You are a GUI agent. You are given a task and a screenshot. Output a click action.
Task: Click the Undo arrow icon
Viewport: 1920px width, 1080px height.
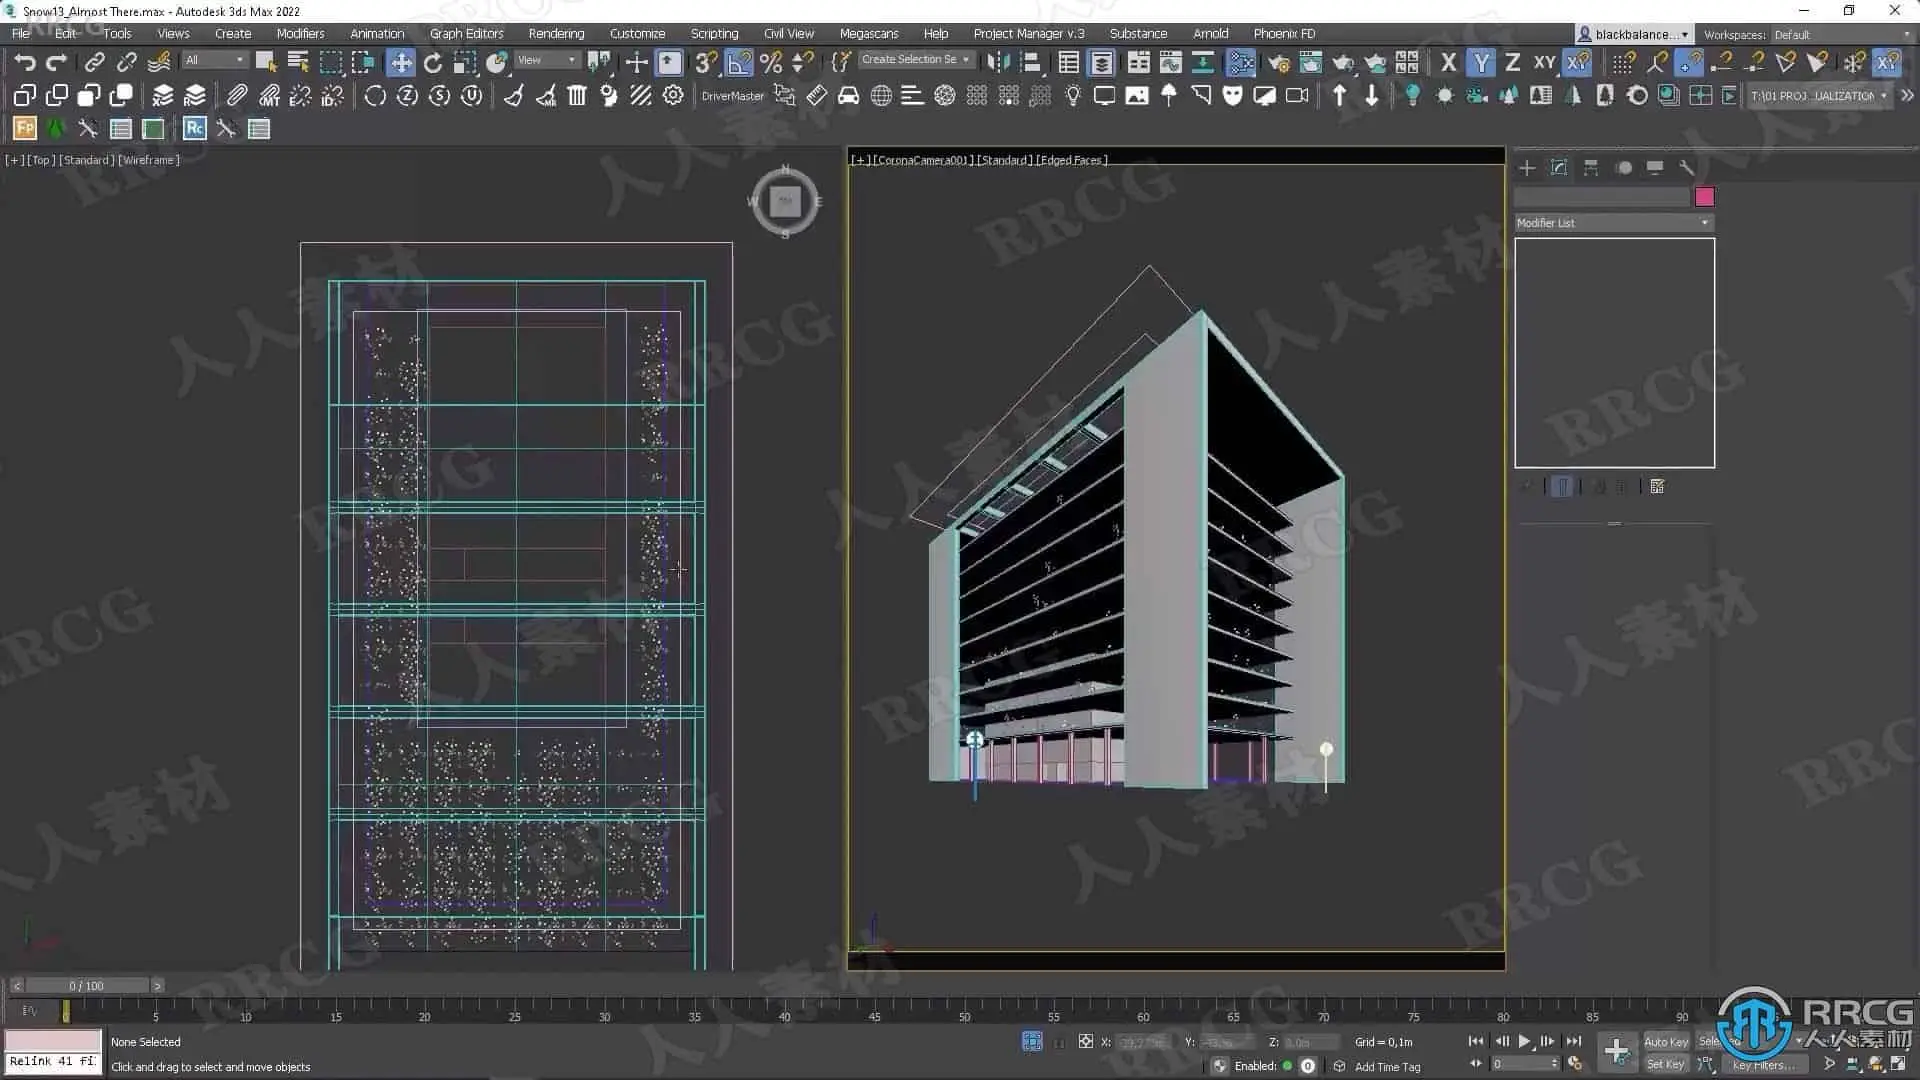pos(25,63)
